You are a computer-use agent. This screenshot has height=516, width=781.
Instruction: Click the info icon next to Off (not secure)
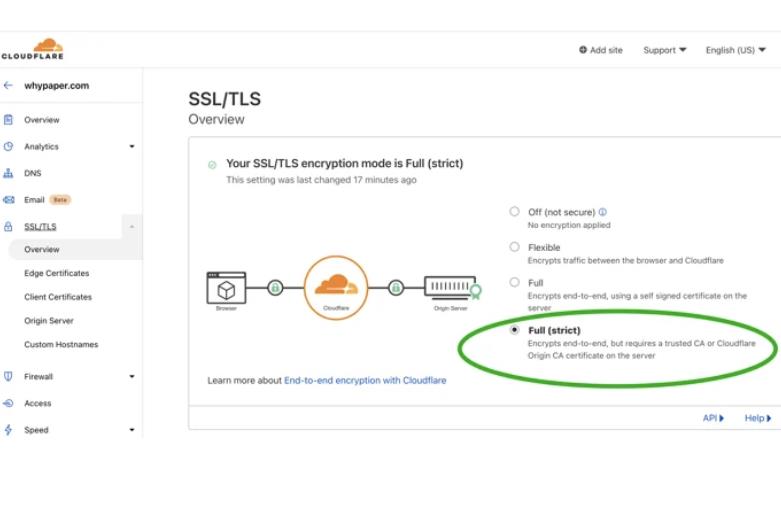(603, 212)
